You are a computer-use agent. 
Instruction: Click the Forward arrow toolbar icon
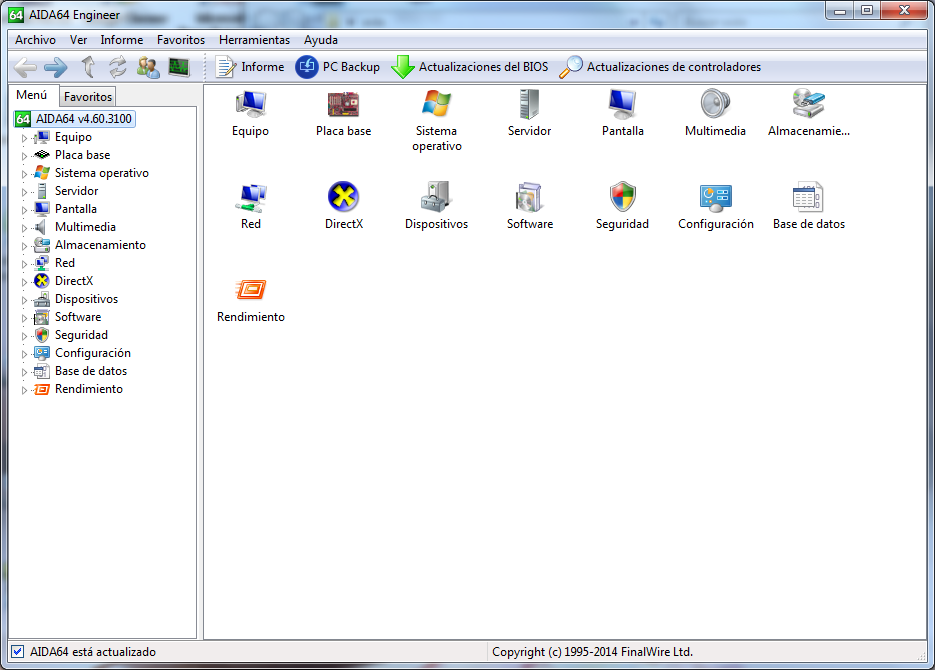tap(56, 67)
